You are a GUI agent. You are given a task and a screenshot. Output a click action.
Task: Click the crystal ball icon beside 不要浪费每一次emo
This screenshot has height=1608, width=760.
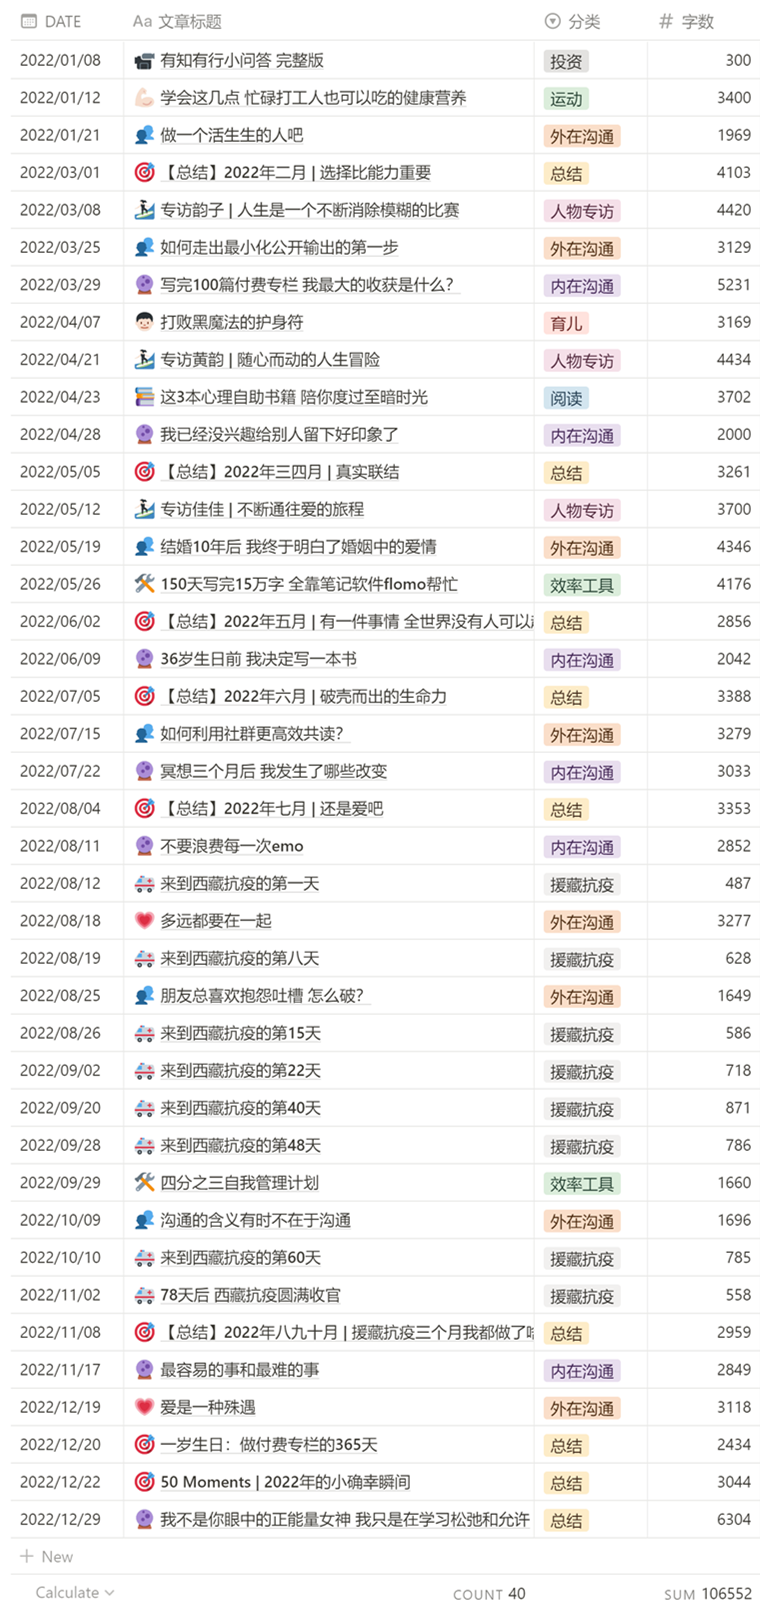(144, 846)
